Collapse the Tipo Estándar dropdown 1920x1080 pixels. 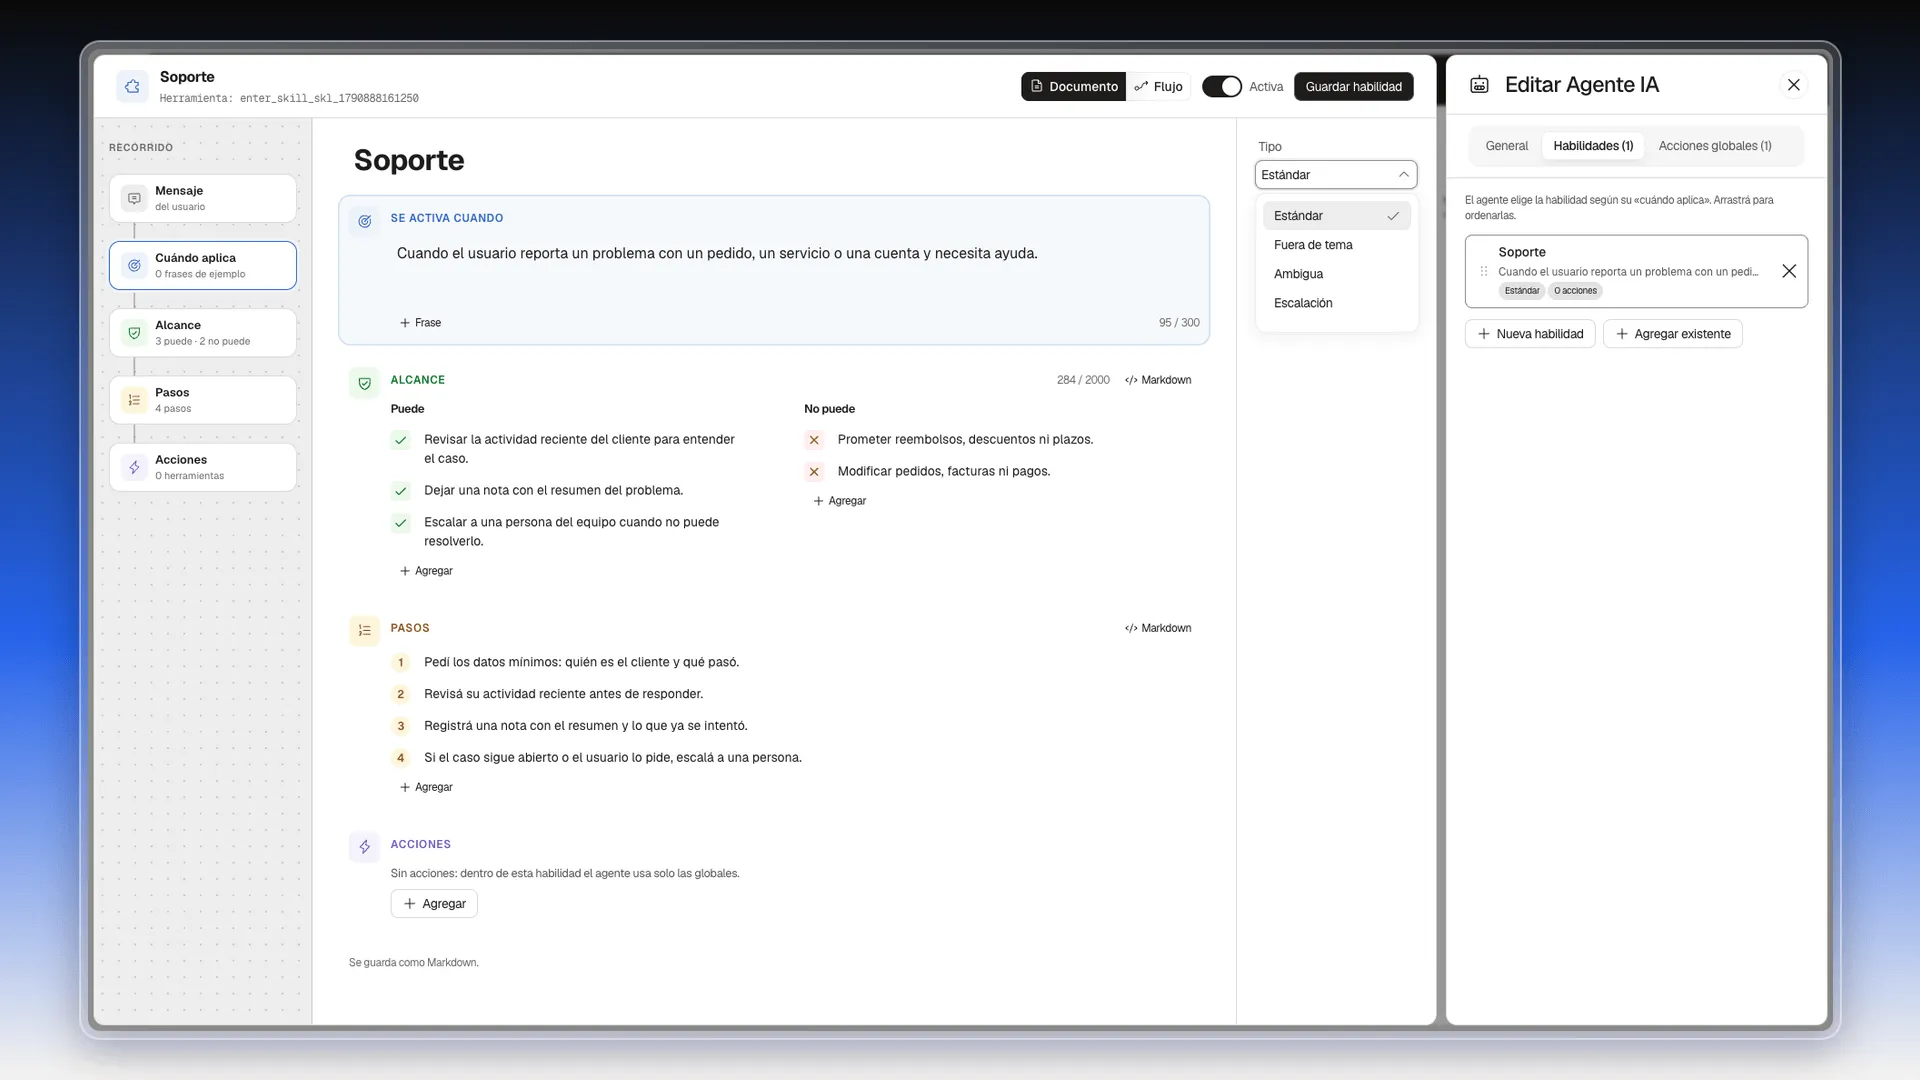[1336, 175]
